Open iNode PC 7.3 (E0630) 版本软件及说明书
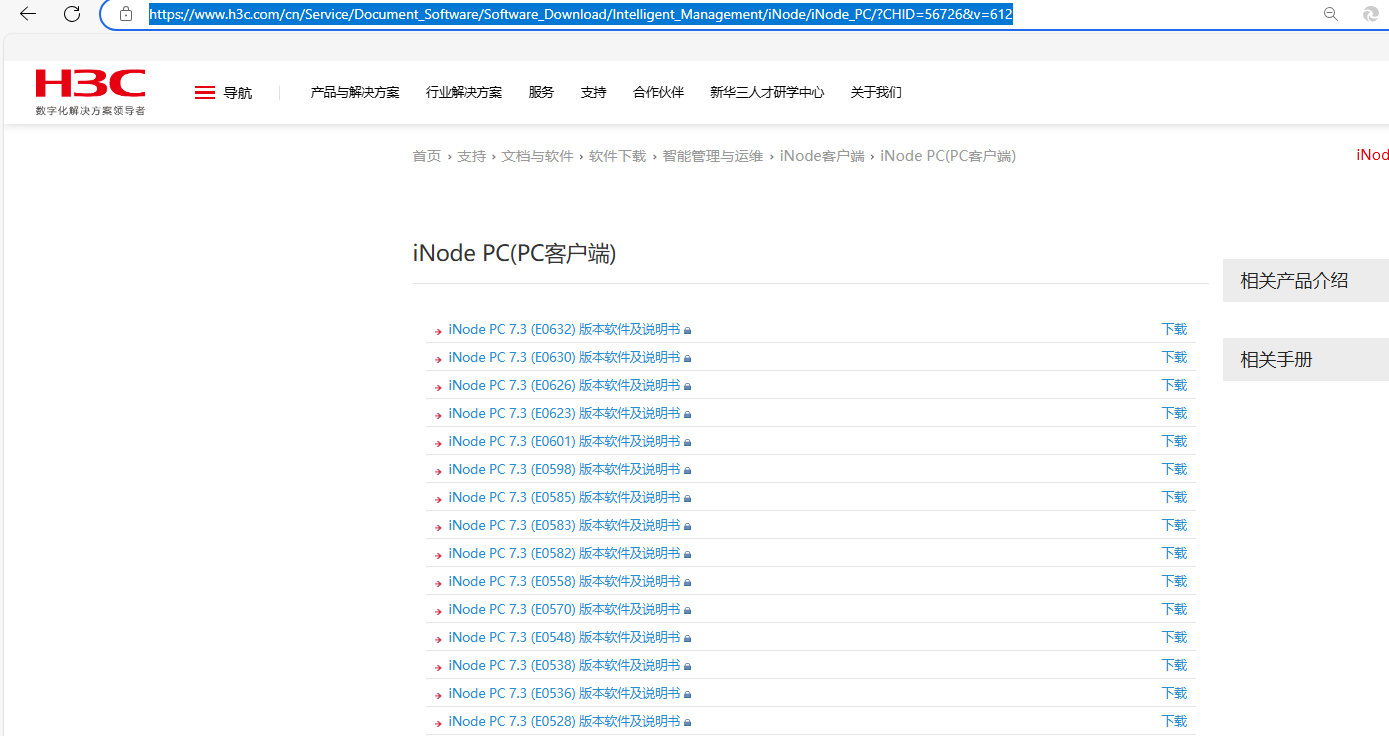 pos(564,357)
